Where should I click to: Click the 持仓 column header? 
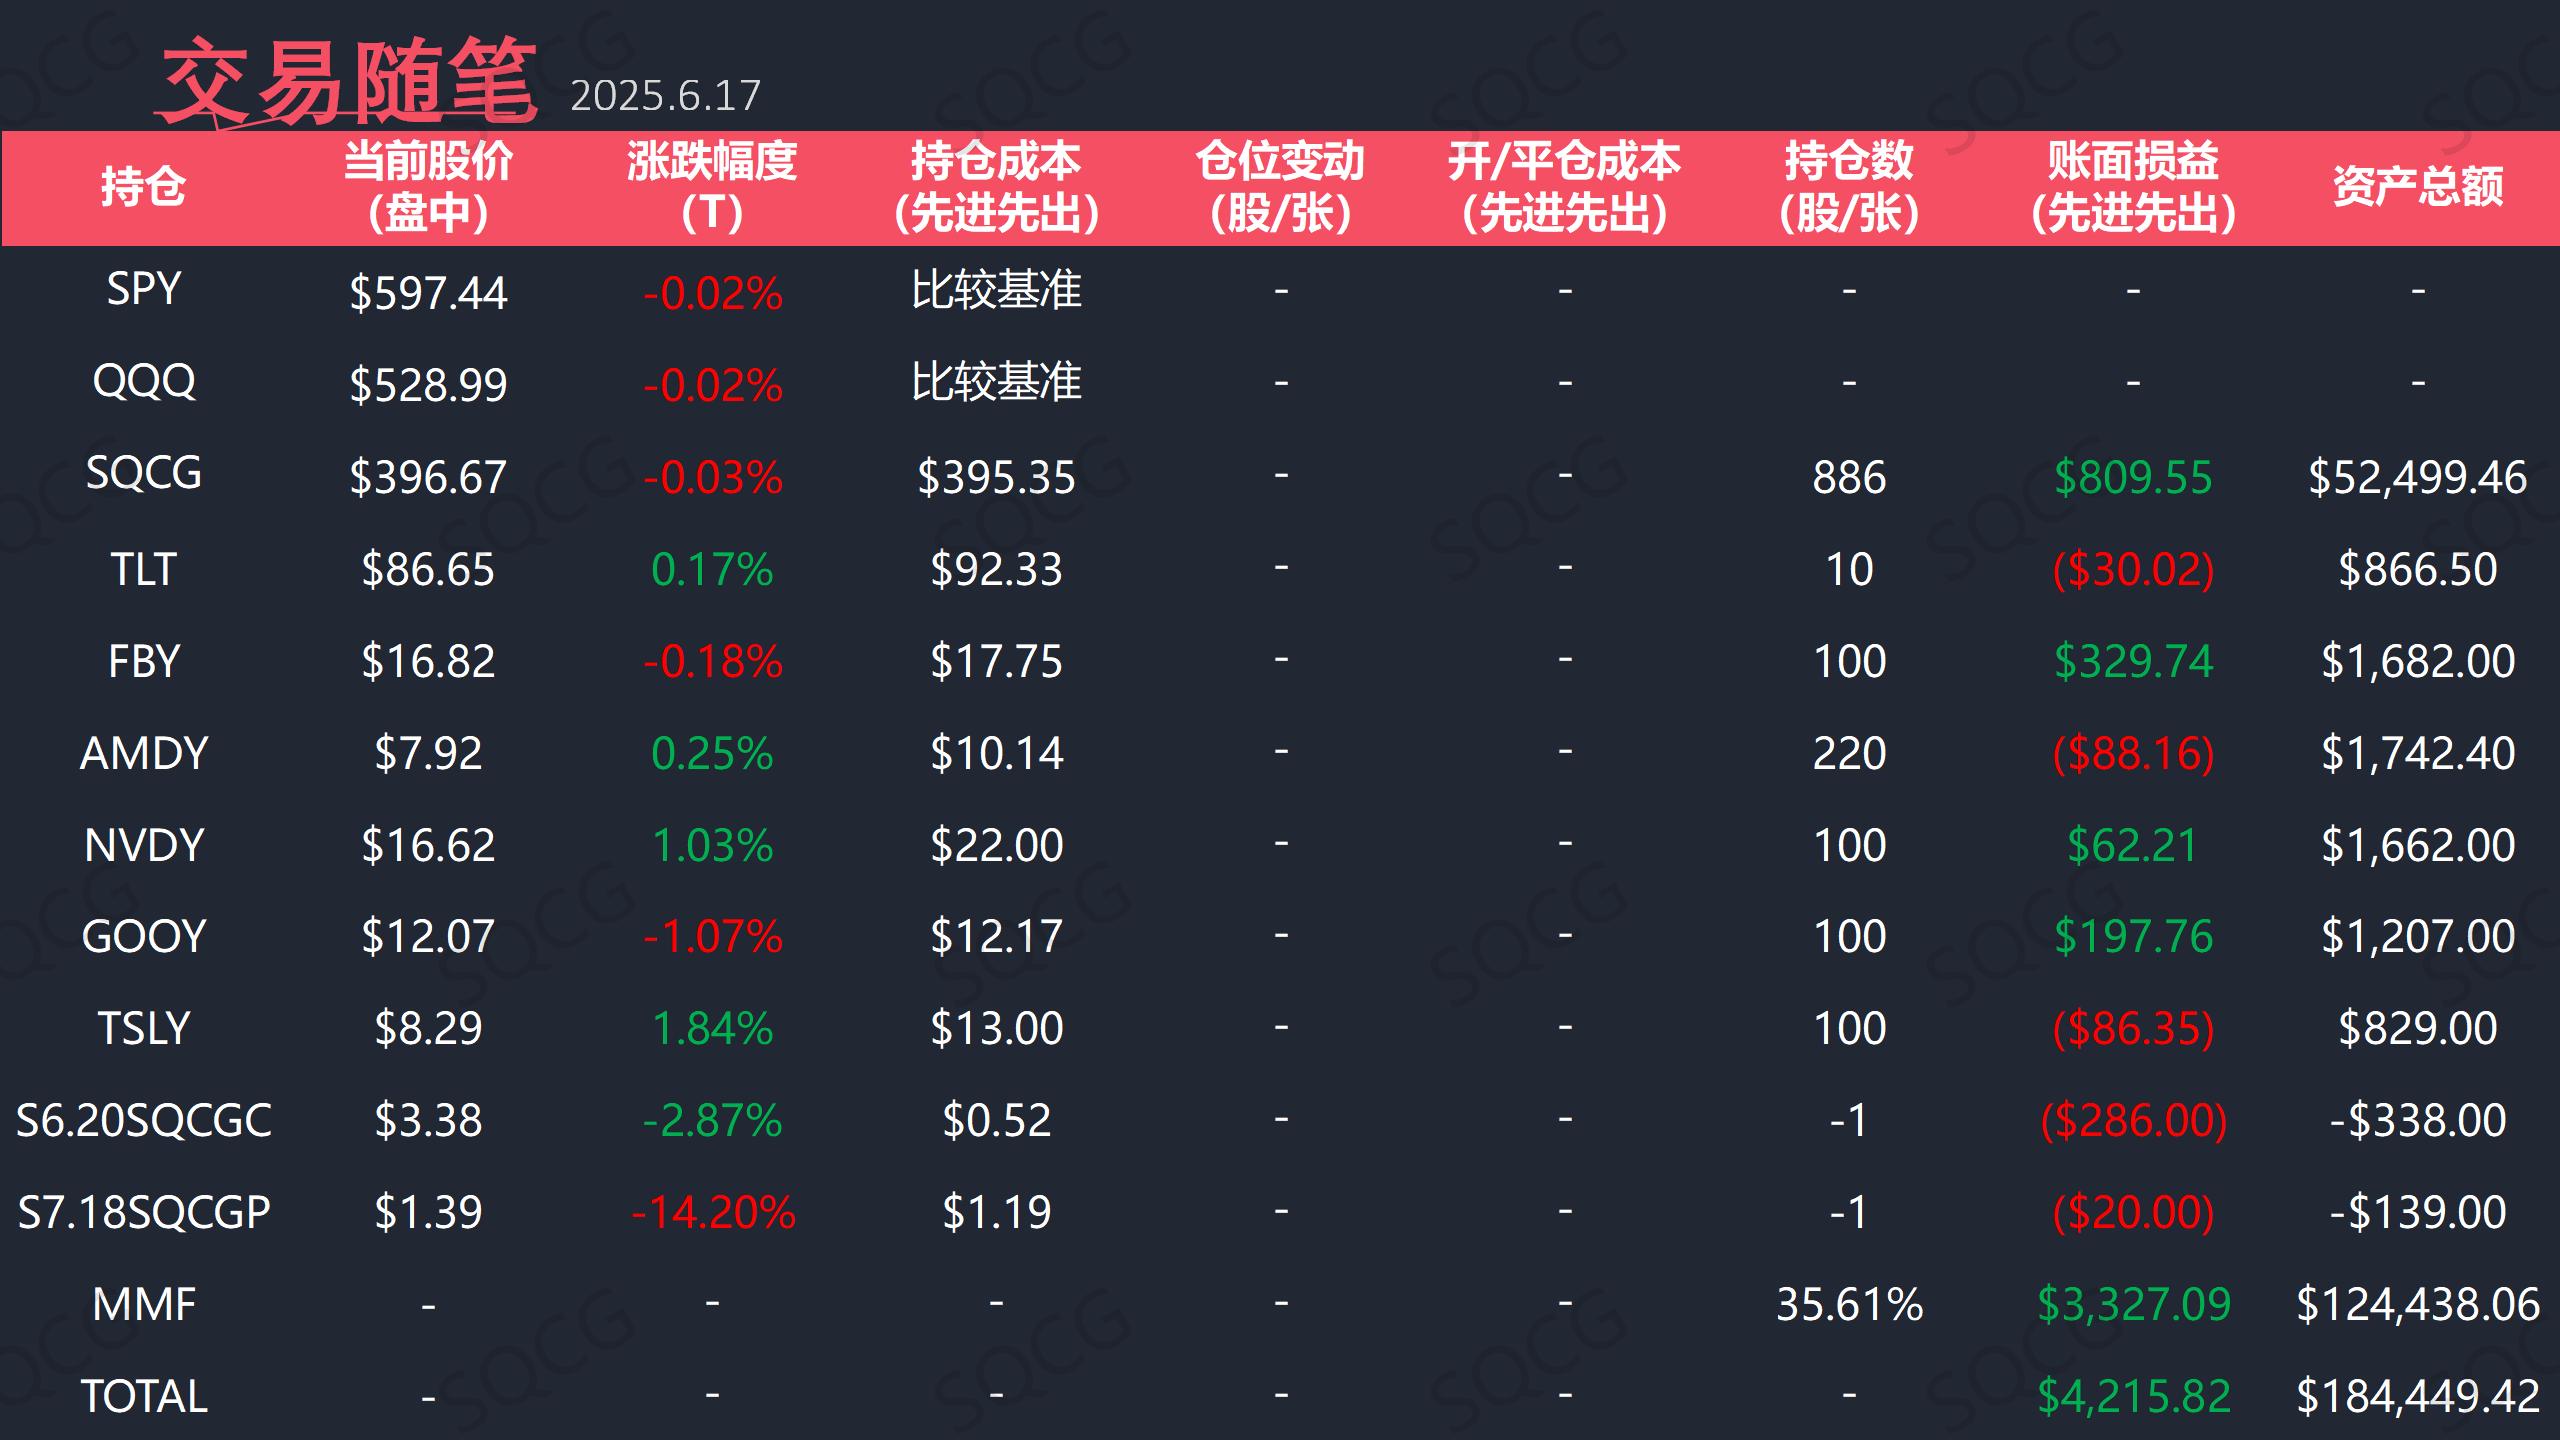(x=143, y=187)
